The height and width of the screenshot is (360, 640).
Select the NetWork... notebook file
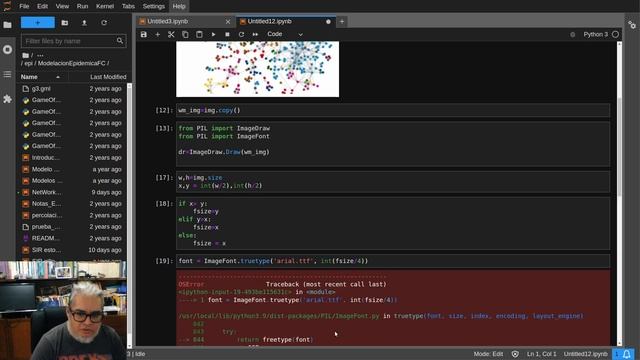pyautogui.click(x=72, y=192)
